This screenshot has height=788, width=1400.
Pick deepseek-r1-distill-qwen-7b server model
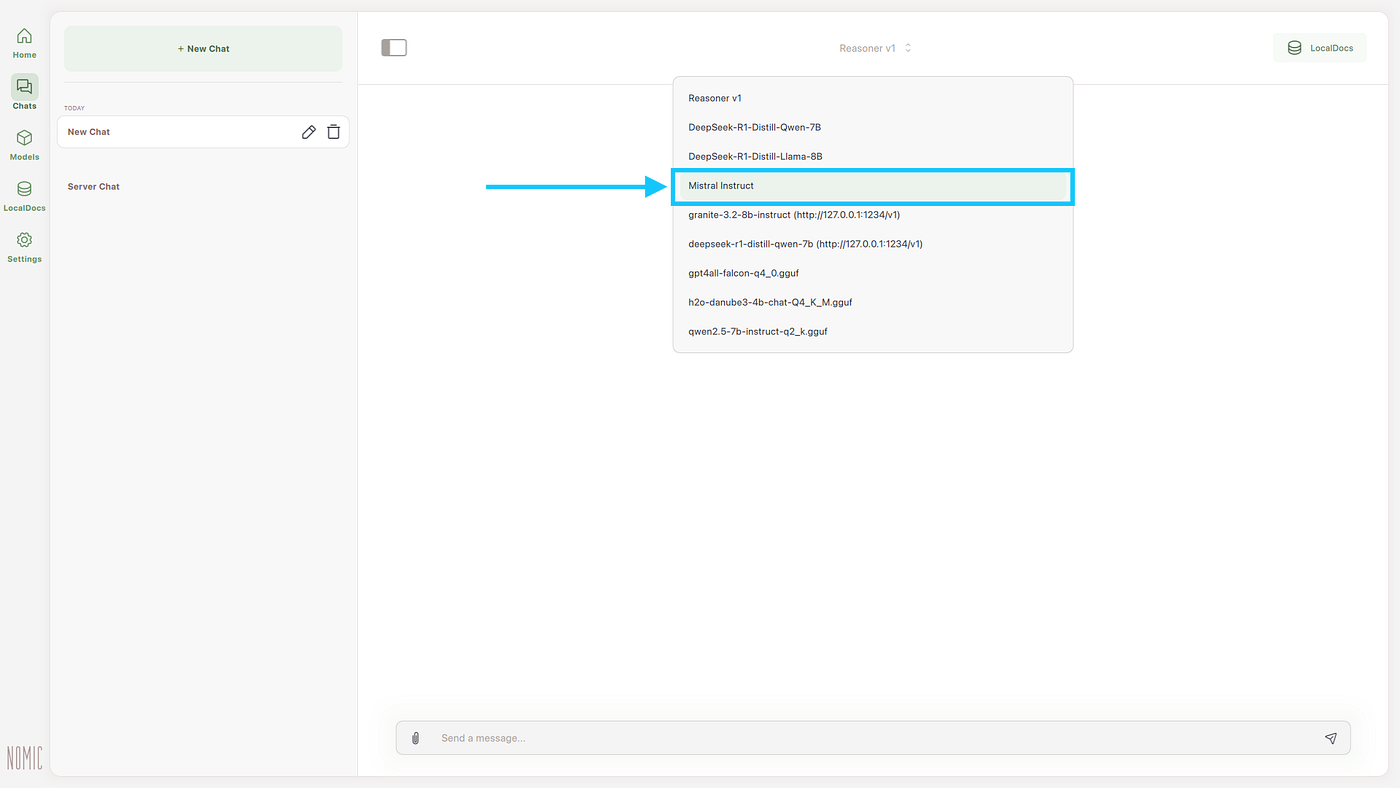873,244
